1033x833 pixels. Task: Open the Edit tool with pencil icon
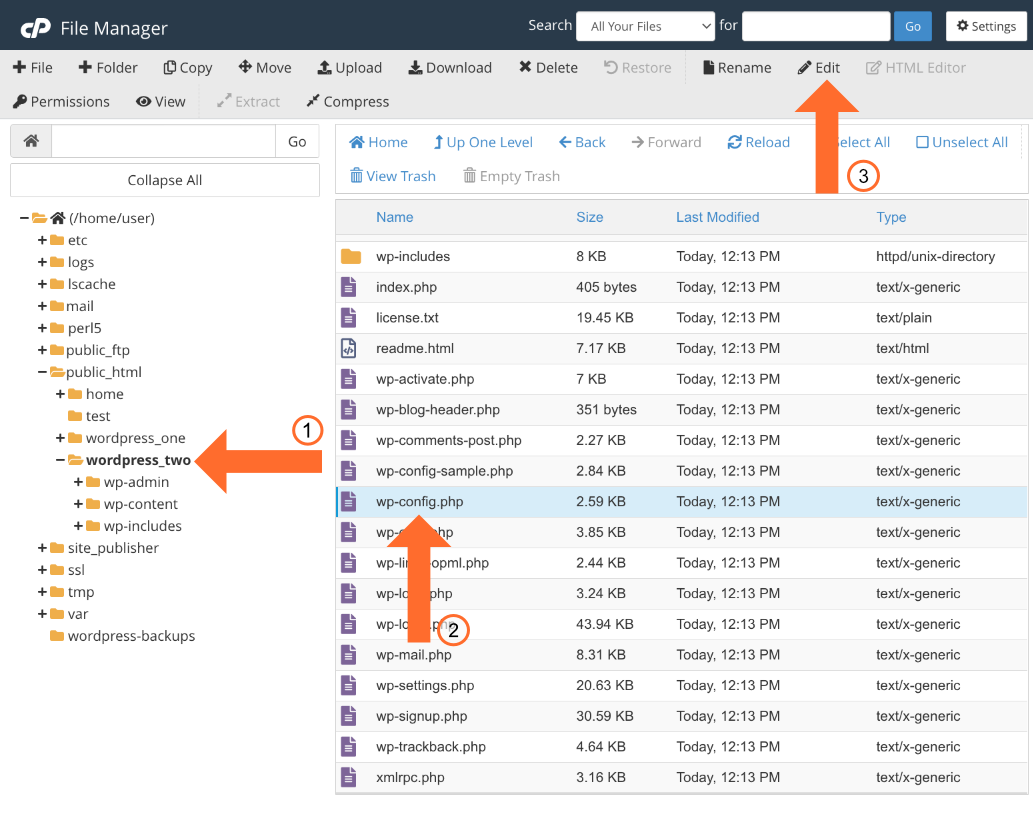click(818, 68)
